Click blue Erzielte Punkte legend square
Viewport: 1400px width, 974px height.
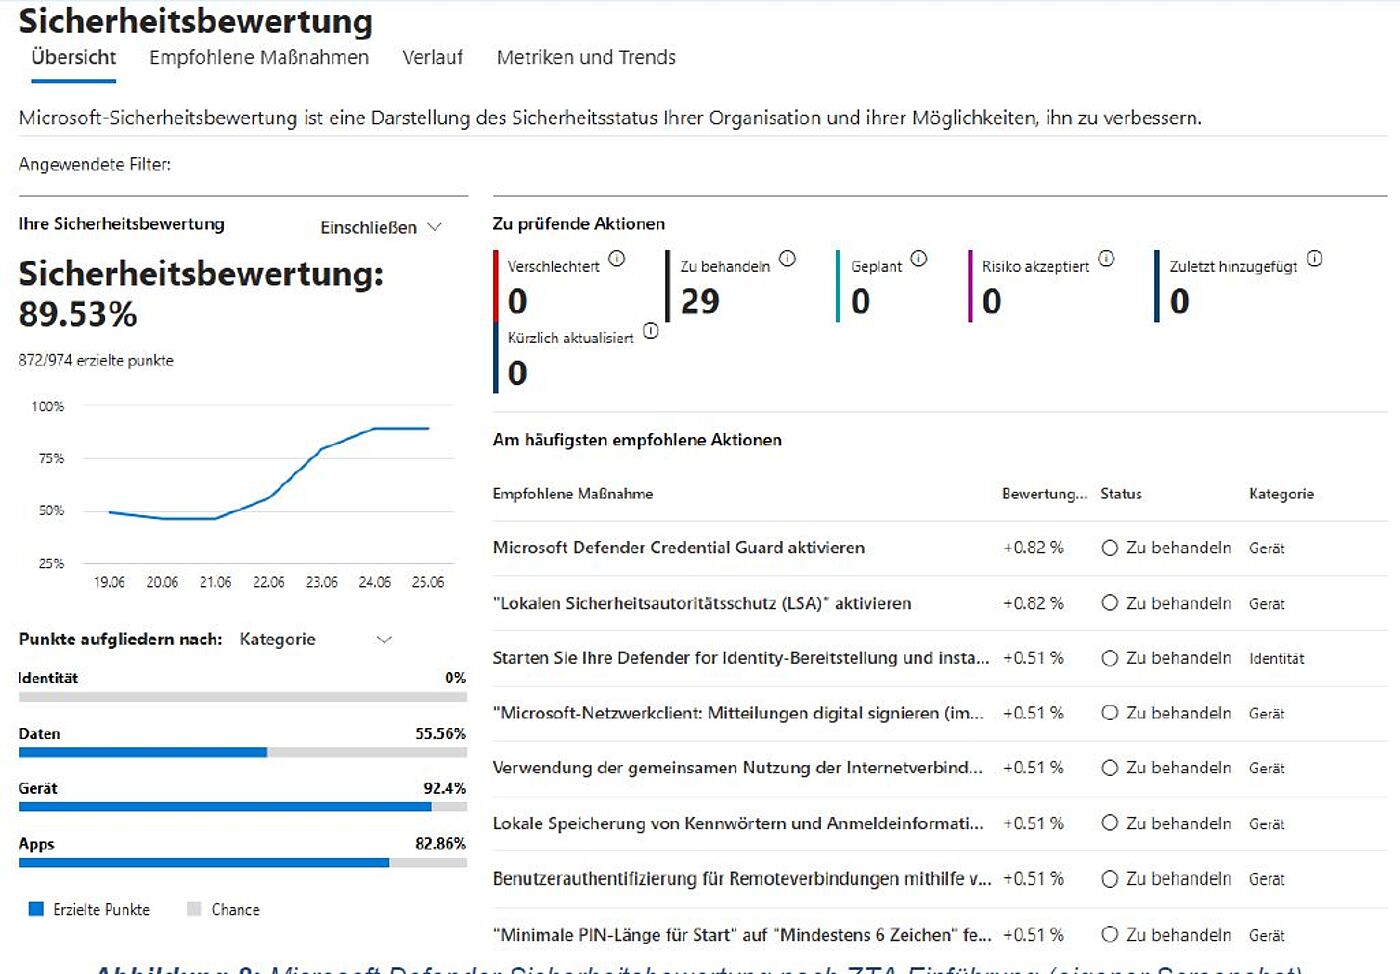pos(37,909)
